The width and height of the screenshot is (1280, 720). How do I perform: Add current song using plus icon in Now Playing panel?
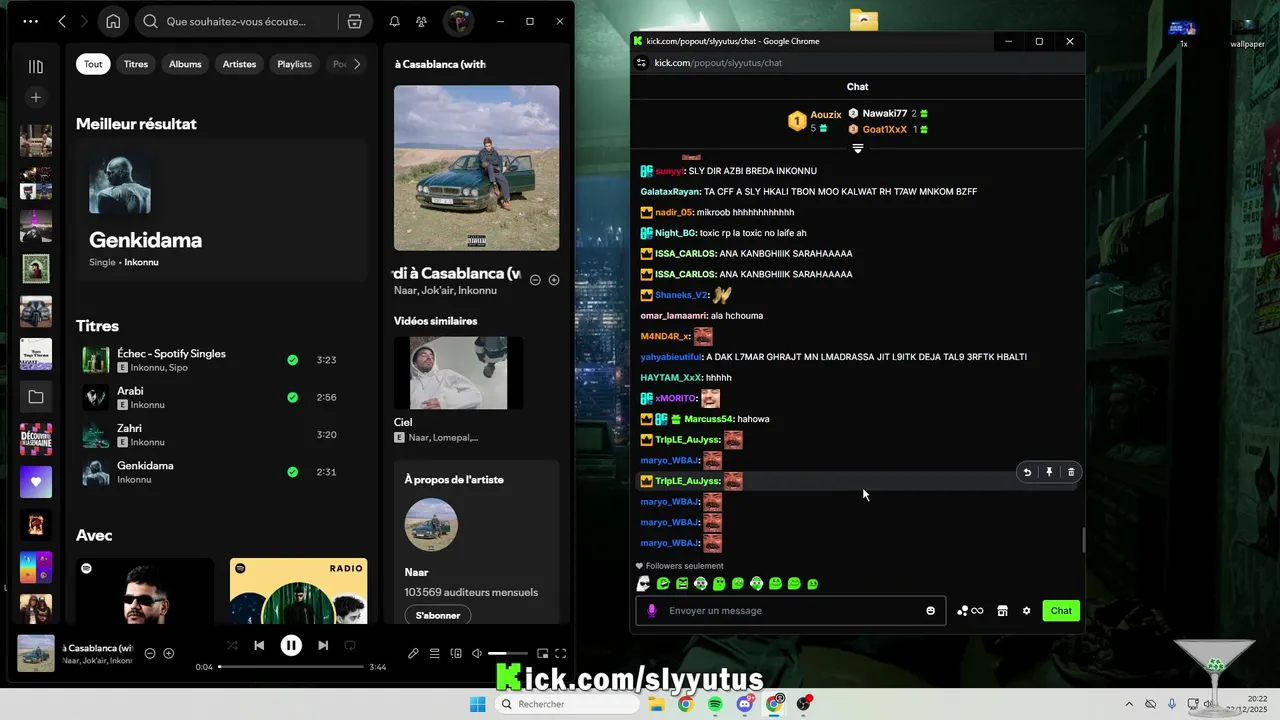pyautogui.click(x=554, y=280)
